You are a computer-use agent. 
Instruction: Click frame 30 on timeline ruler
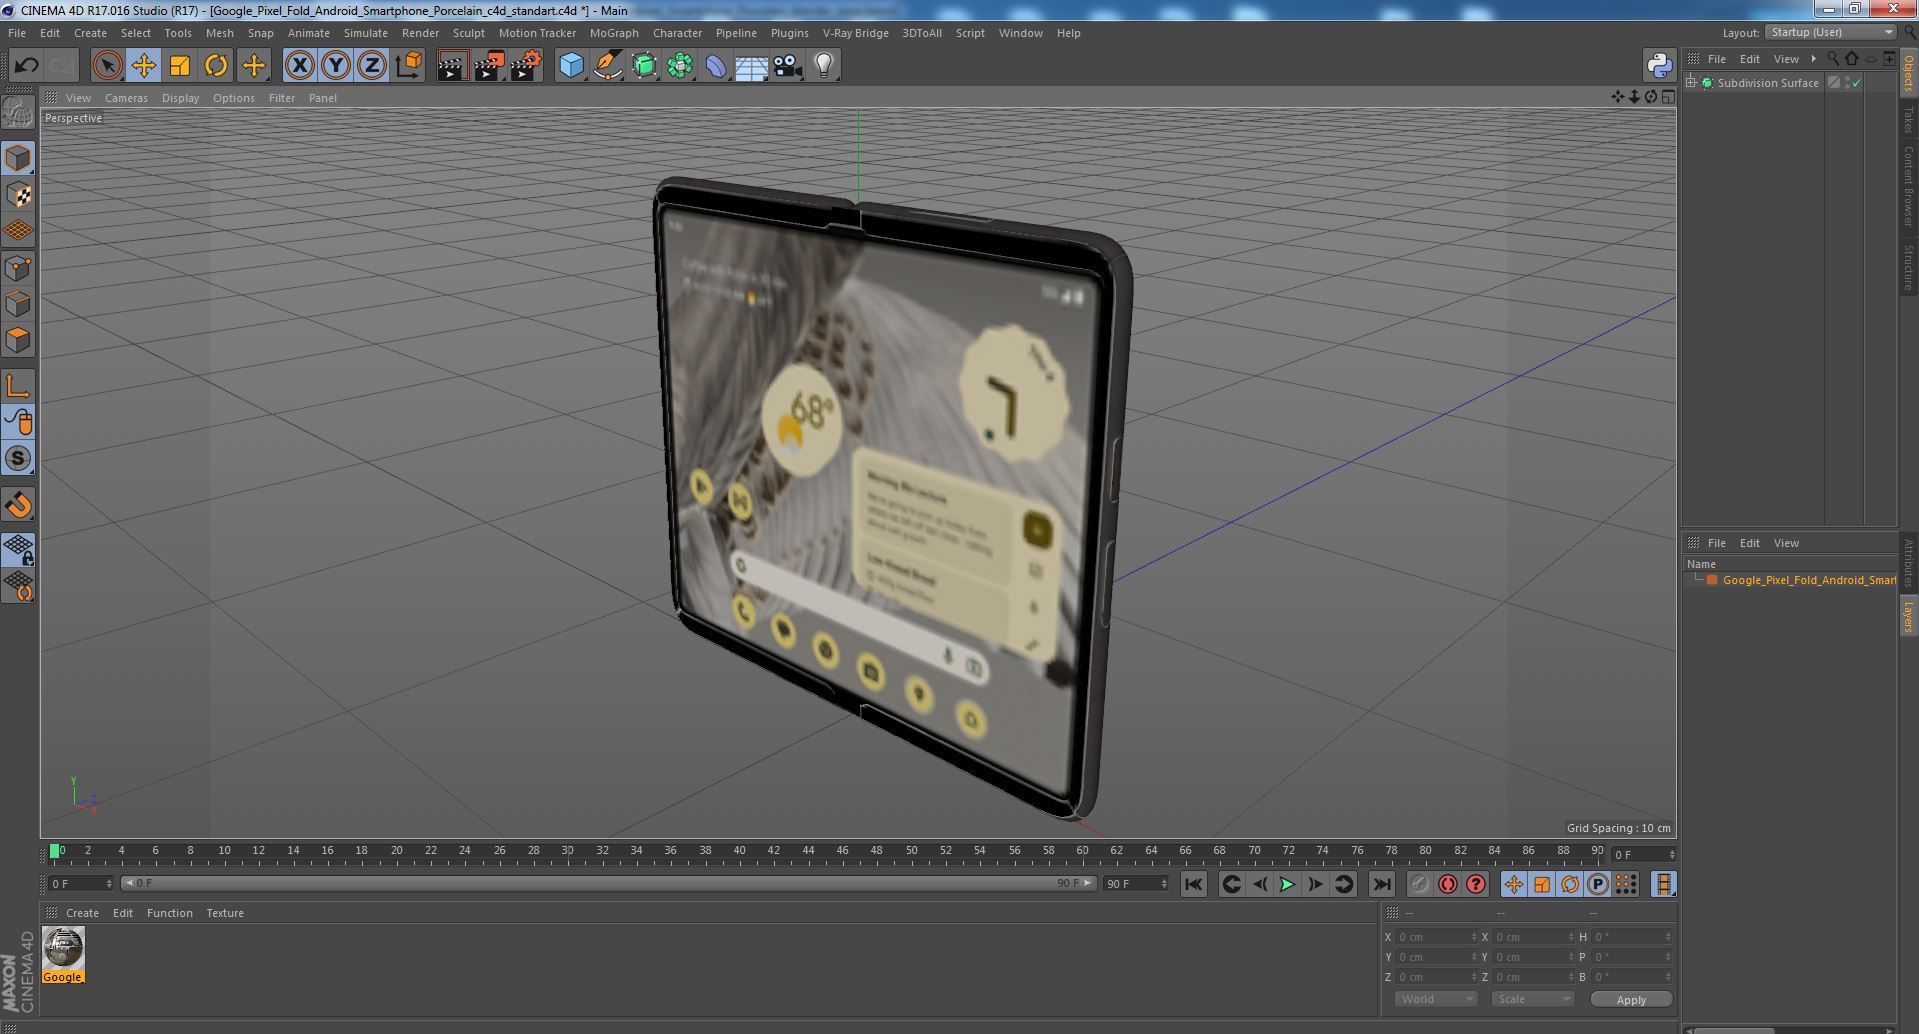pyautogui.click(x=567, y=851)
